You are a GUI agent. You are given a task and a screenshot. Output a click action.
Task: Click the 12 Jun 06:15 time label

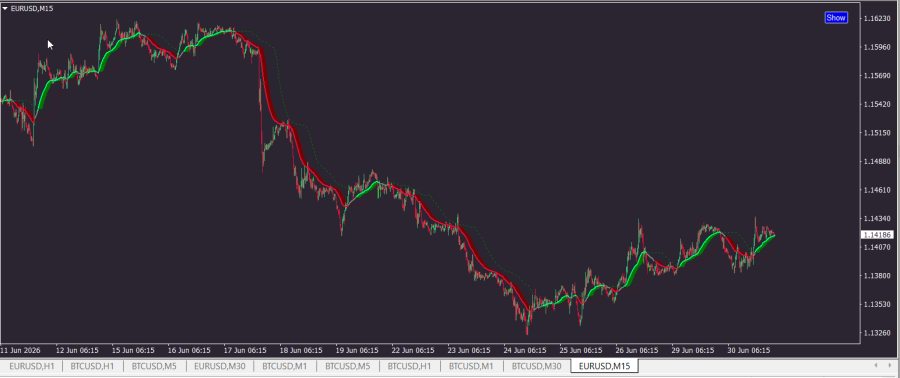(77, 350)
